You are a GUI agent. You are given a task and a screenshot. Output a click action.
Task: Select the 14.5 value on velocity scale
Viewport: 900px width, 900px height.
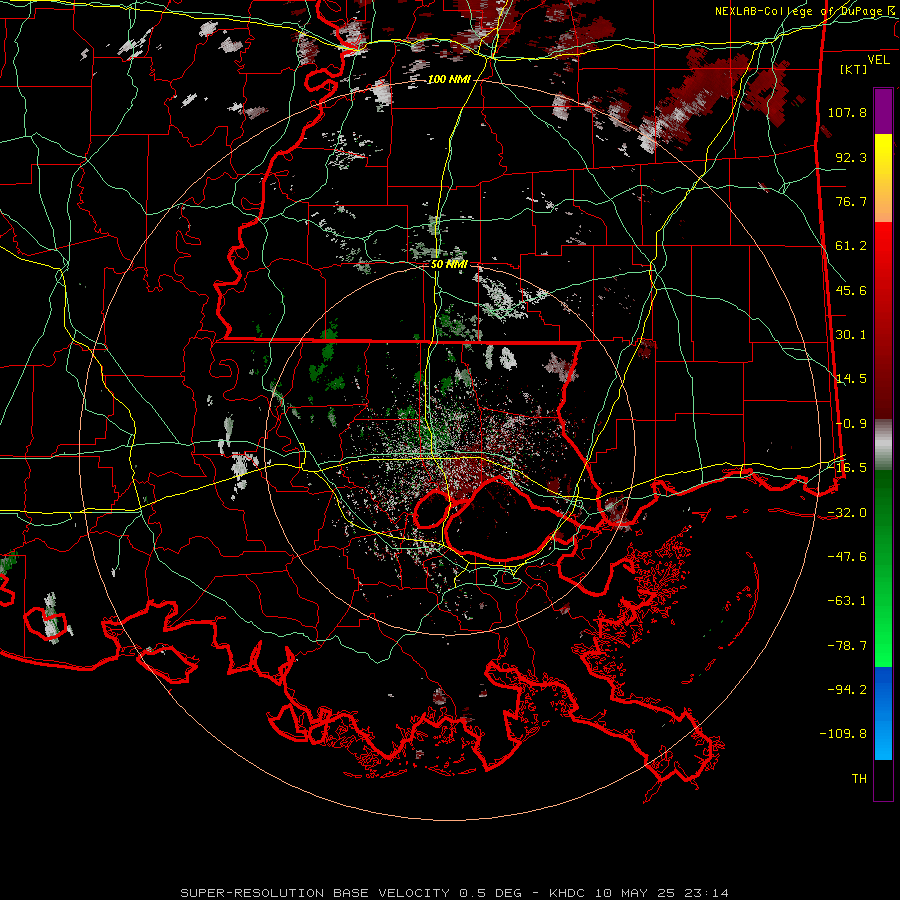point(851,379)
